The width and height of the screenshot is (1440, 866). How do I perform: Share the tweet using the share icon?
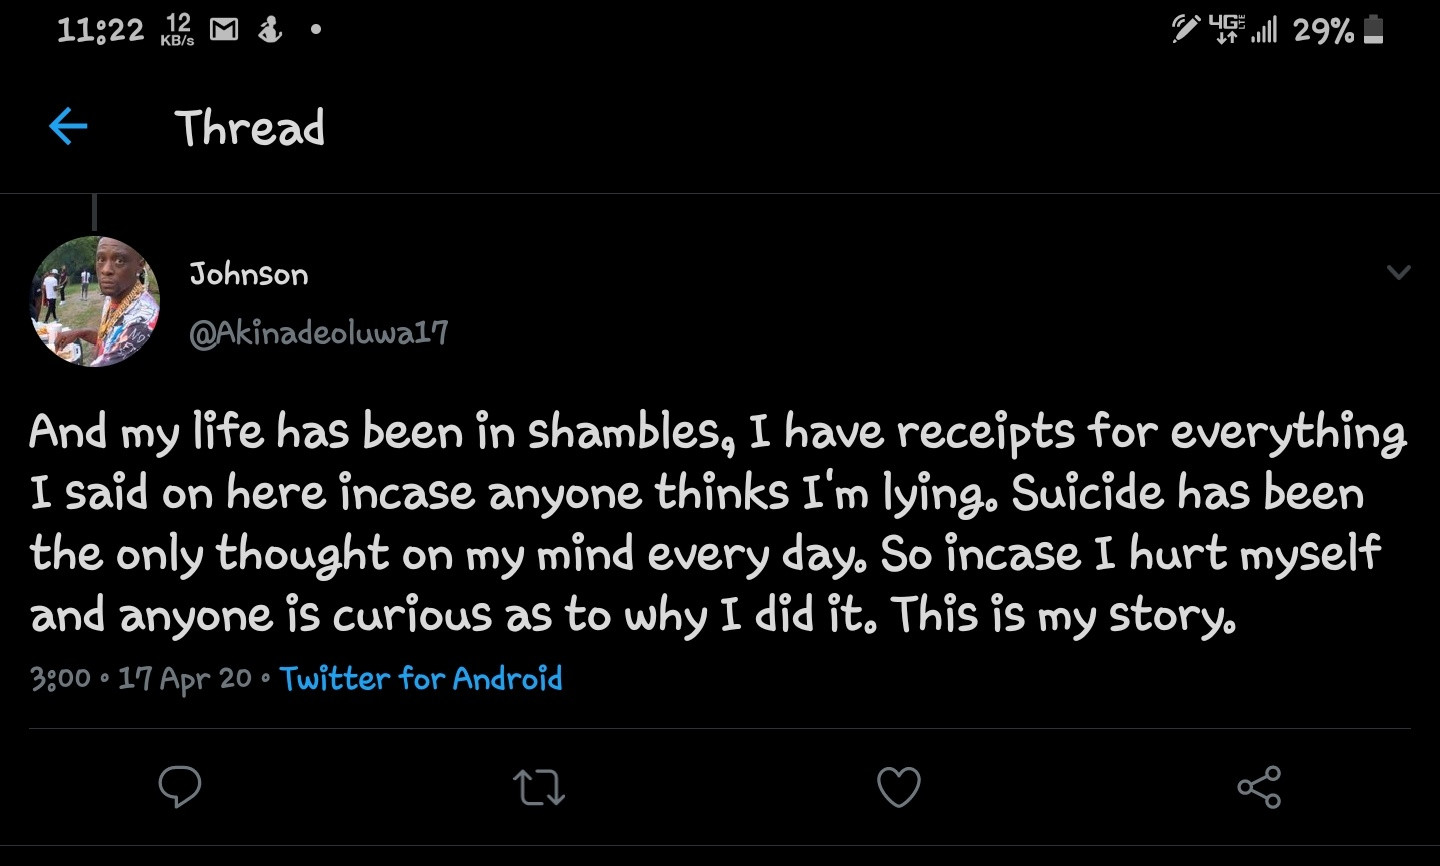coord(1258,787)
